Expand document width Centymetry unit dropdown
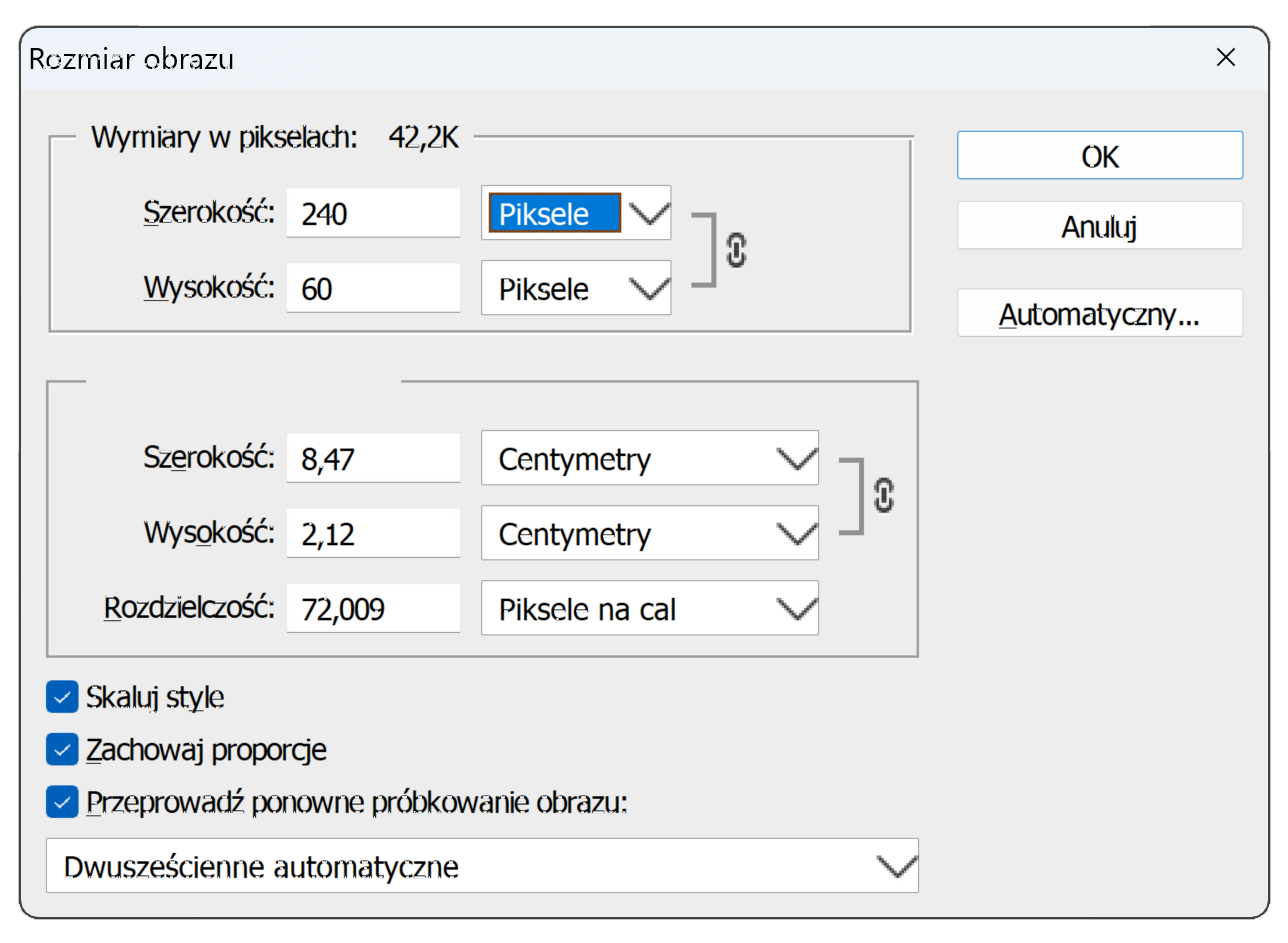This screenshot has width=1288, height=943. (649, 459)
